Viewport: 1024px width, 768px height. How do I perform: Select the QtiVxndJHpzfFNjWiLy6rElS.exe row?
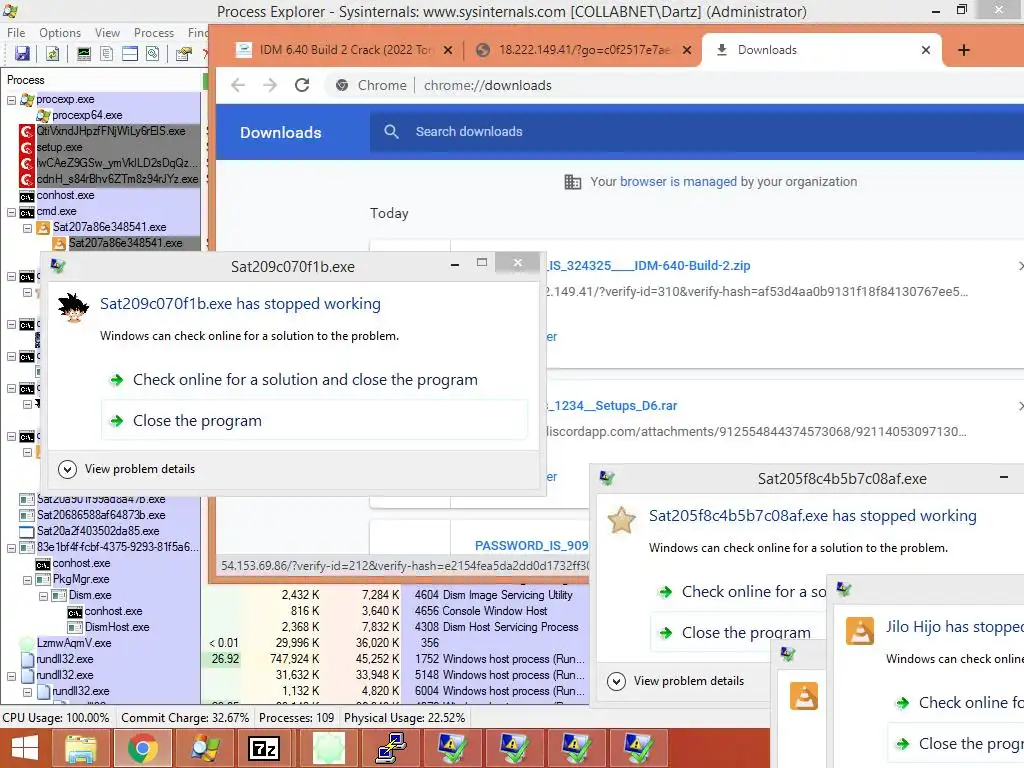tap(109, 131)
